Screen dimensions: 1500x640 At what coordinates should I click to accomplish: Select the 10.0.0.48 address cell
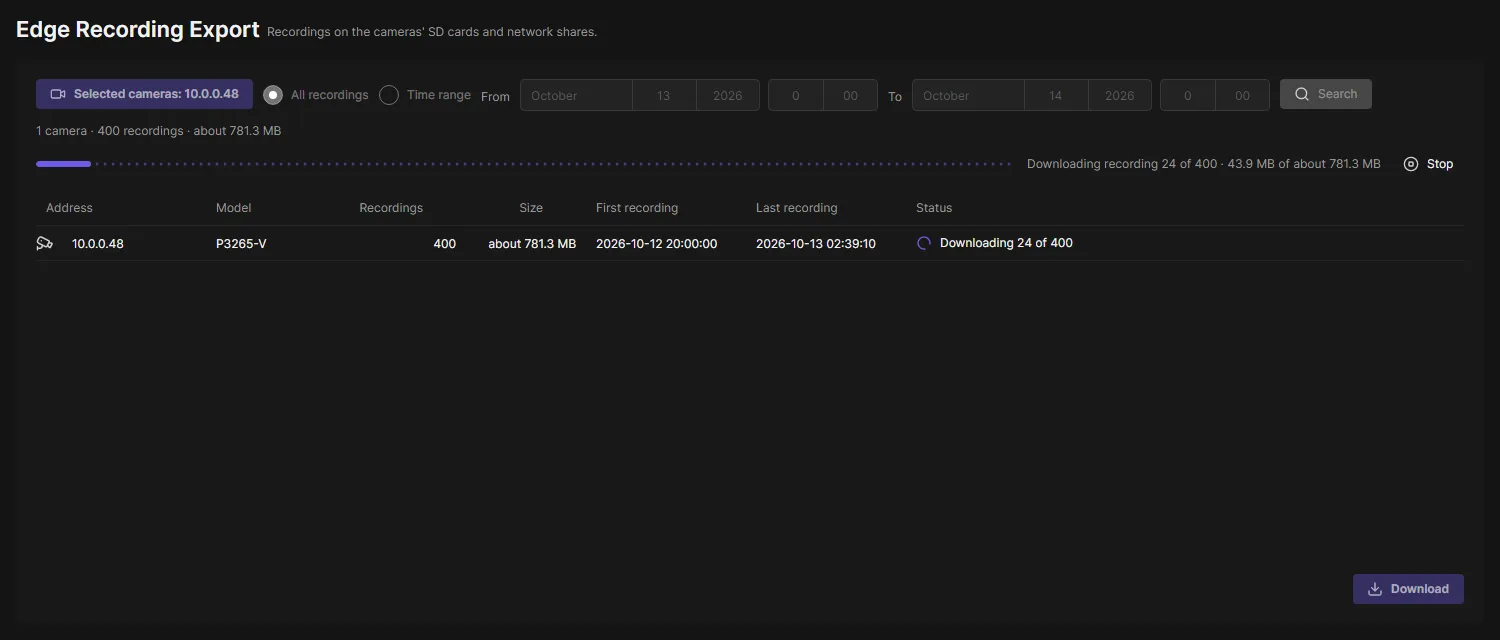(x=98, y=244)
